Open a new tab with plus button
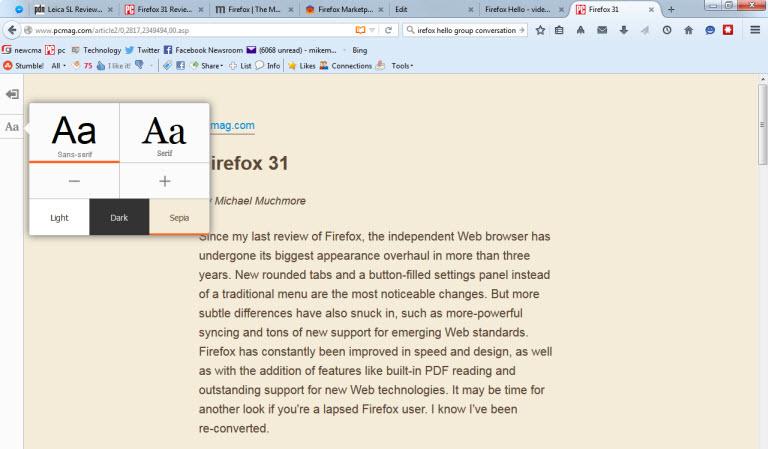 click(x=671, y=9)
